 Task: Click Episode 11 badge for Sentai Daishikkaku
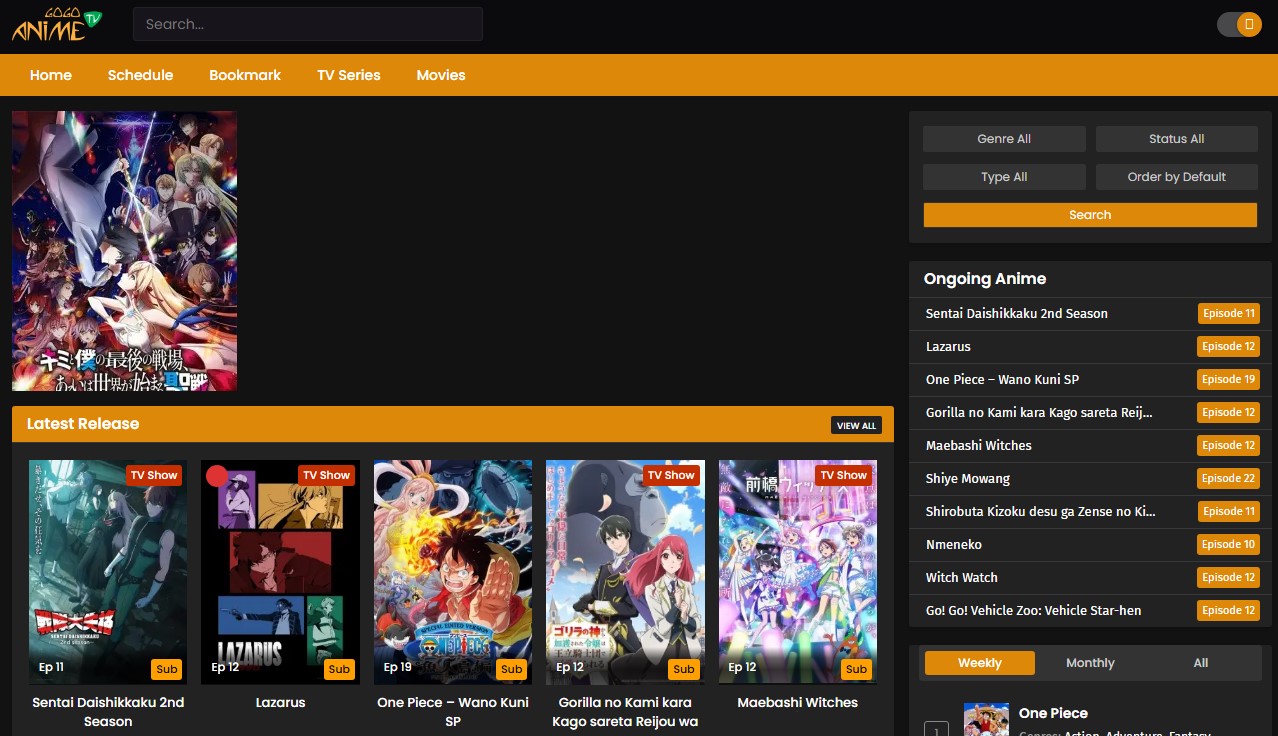click(x=1229, y=313)
